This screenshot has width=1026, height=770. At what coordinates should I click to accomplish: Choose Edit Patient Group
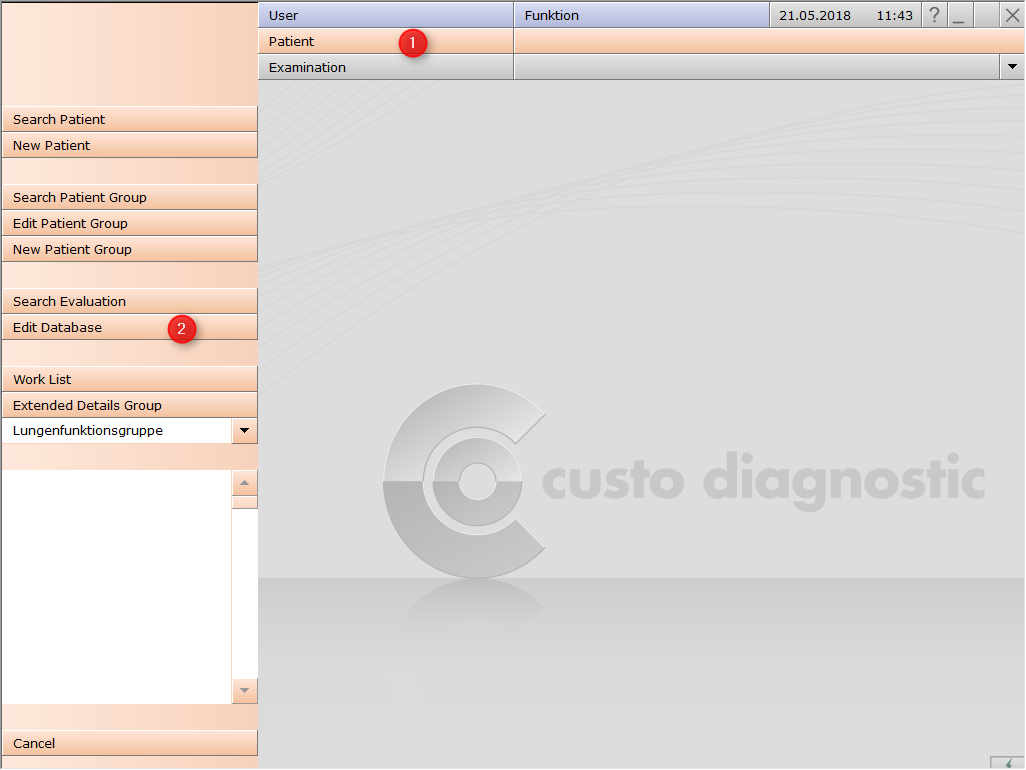tap(130, 223)
